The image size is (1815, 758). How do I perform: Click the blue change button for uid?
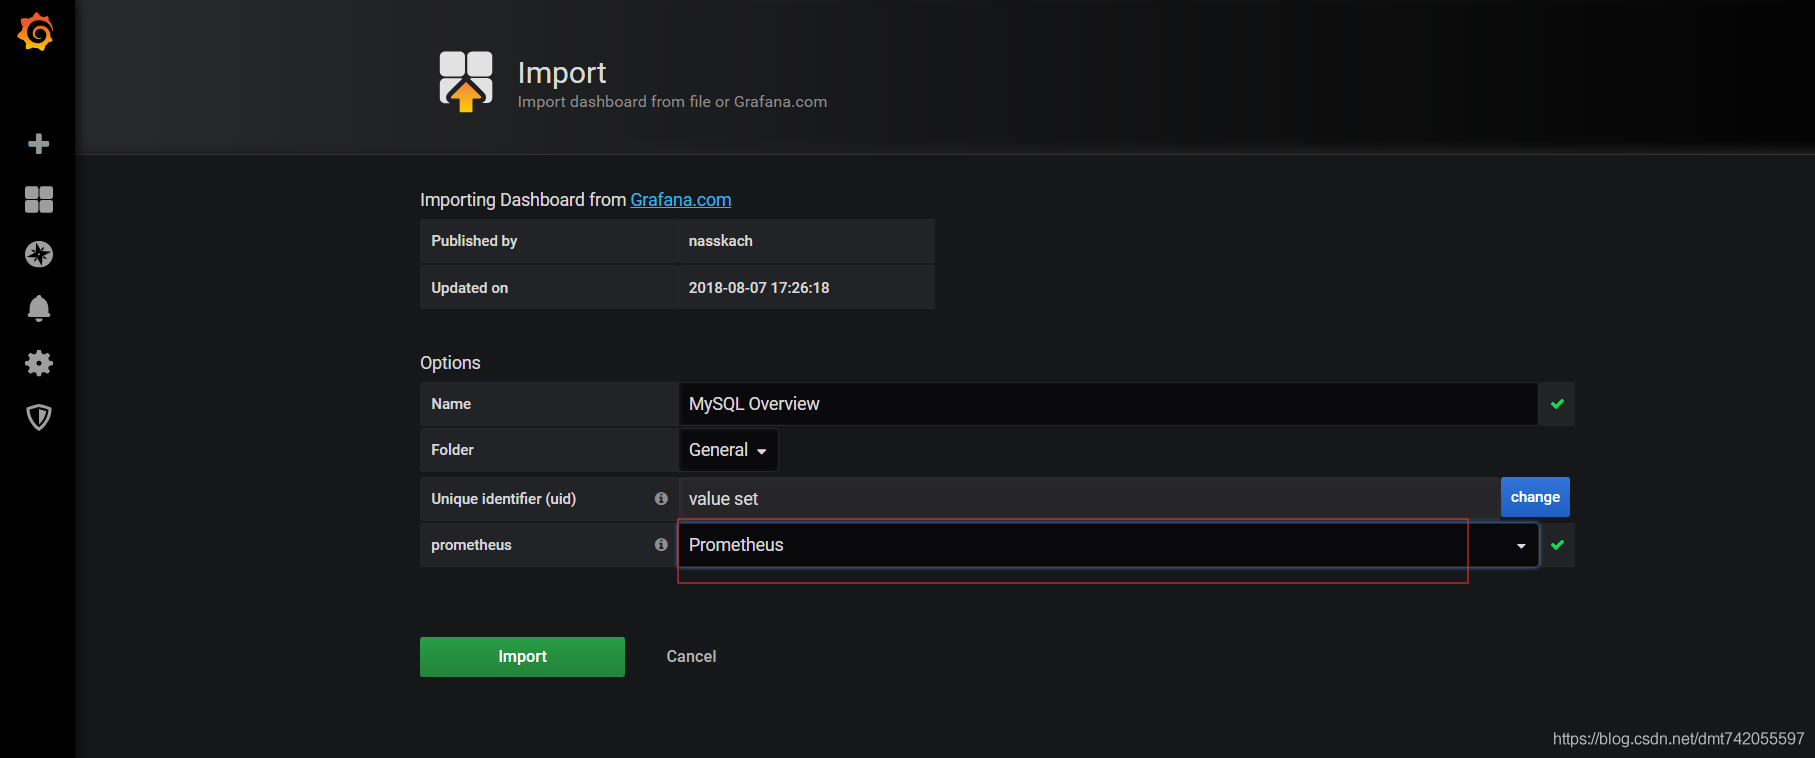(x=1535, y=497)
